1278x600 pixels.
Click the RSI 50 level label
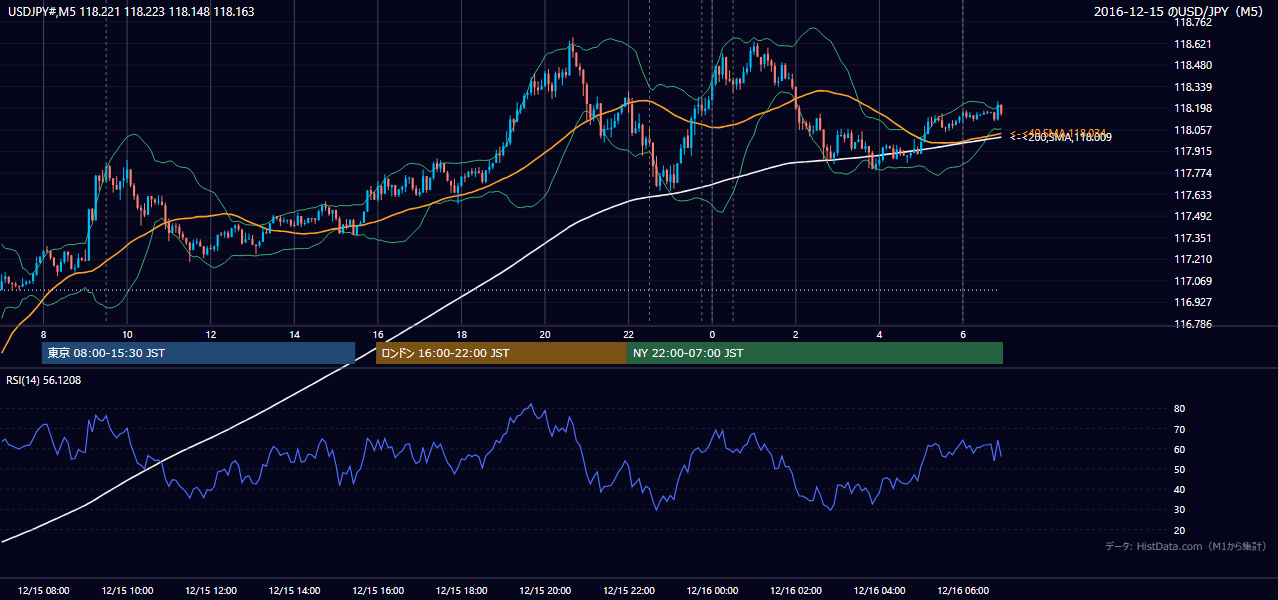tap(1179, 469)
